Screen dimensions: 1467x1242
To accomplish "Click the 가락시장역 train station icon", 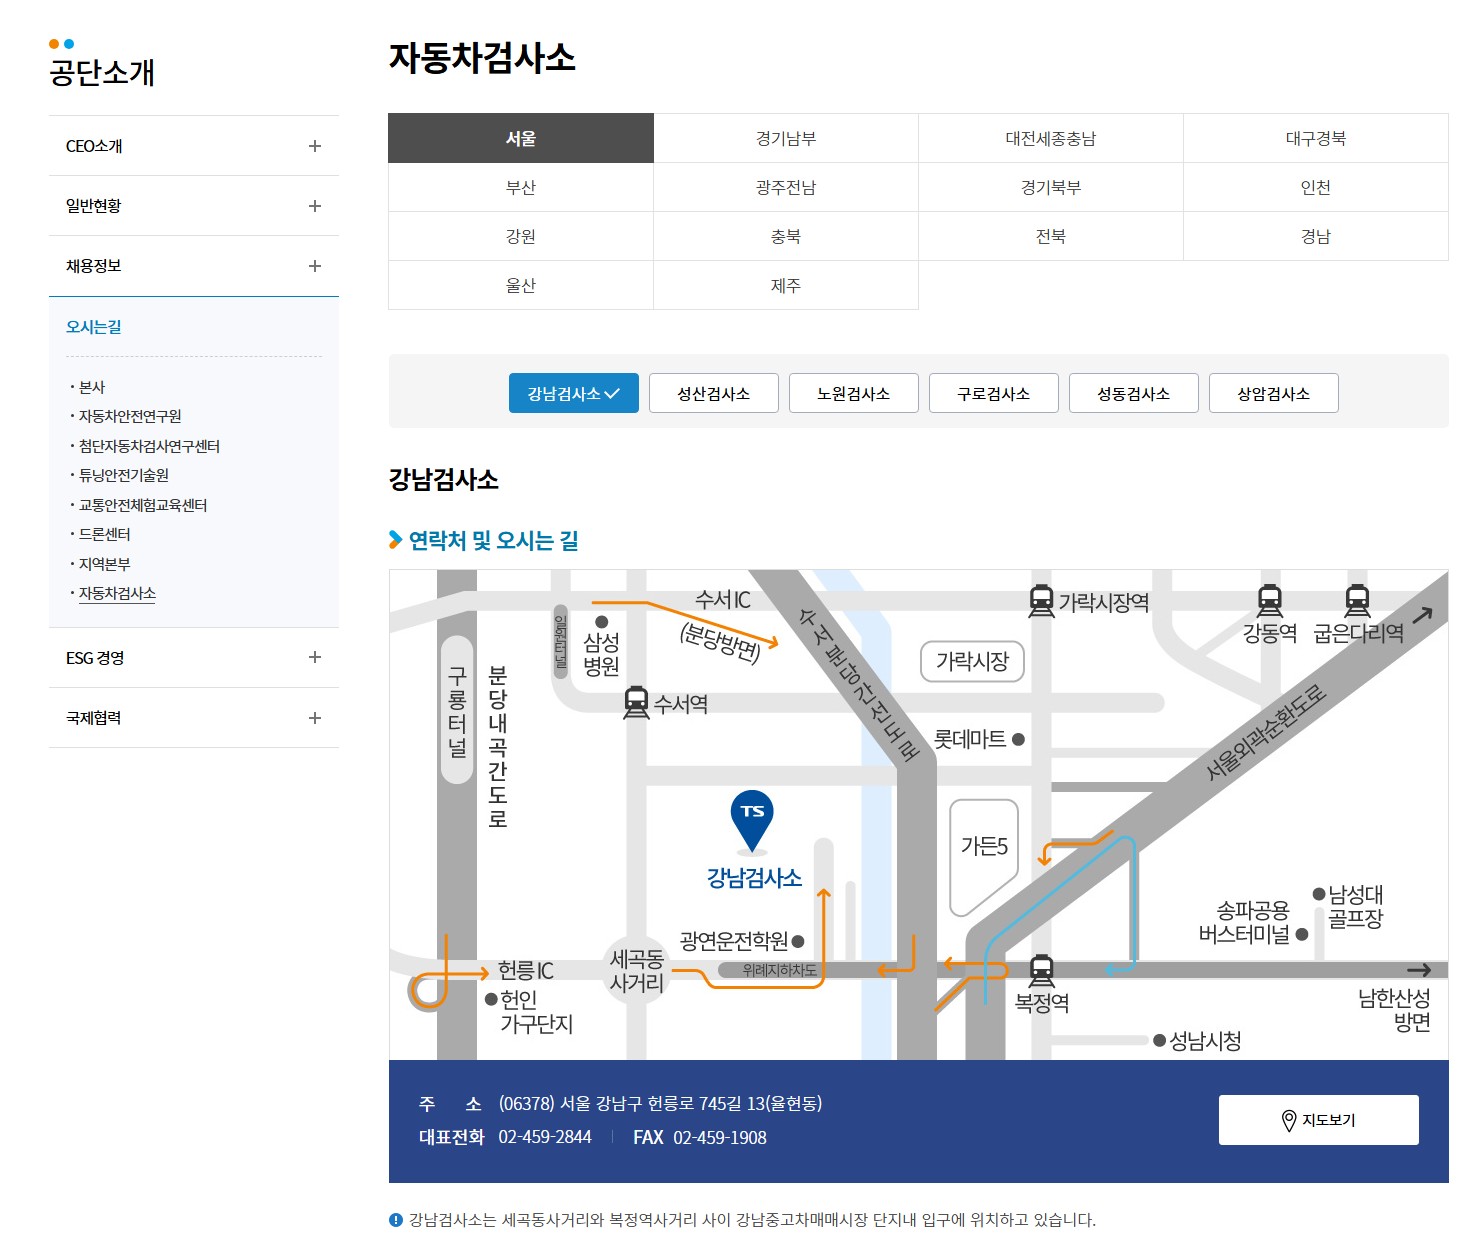I will (x=1041, y=601).
